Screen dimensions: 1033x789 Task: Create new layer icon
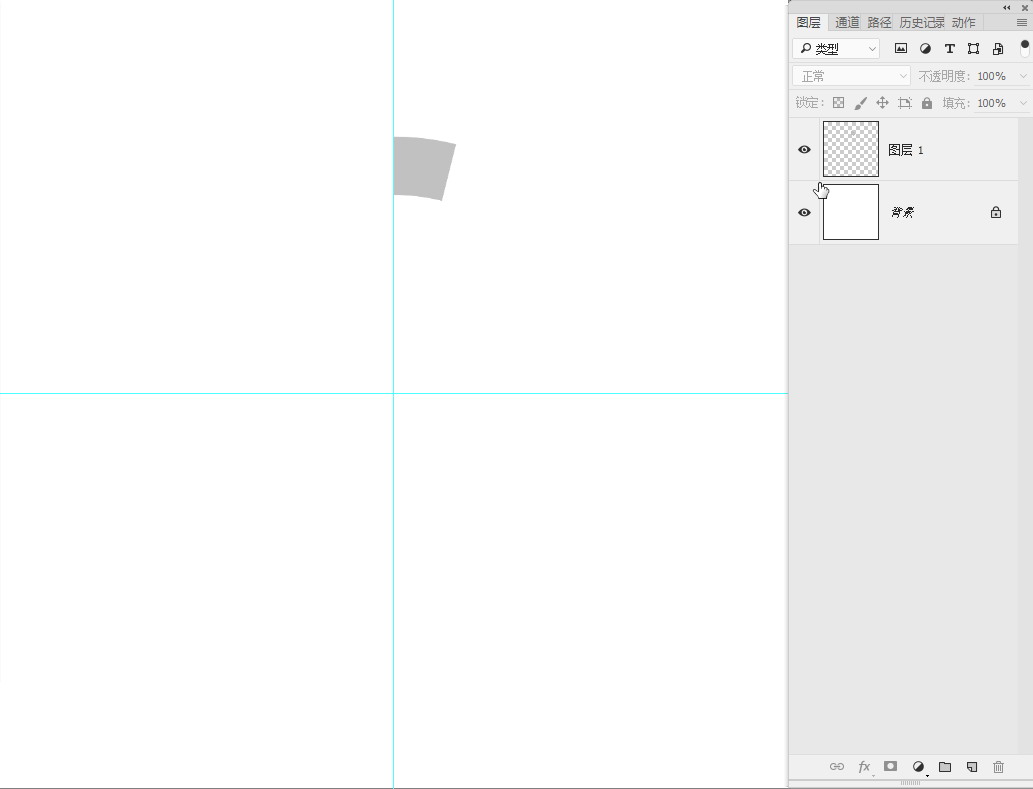click(x=972, y=767)
